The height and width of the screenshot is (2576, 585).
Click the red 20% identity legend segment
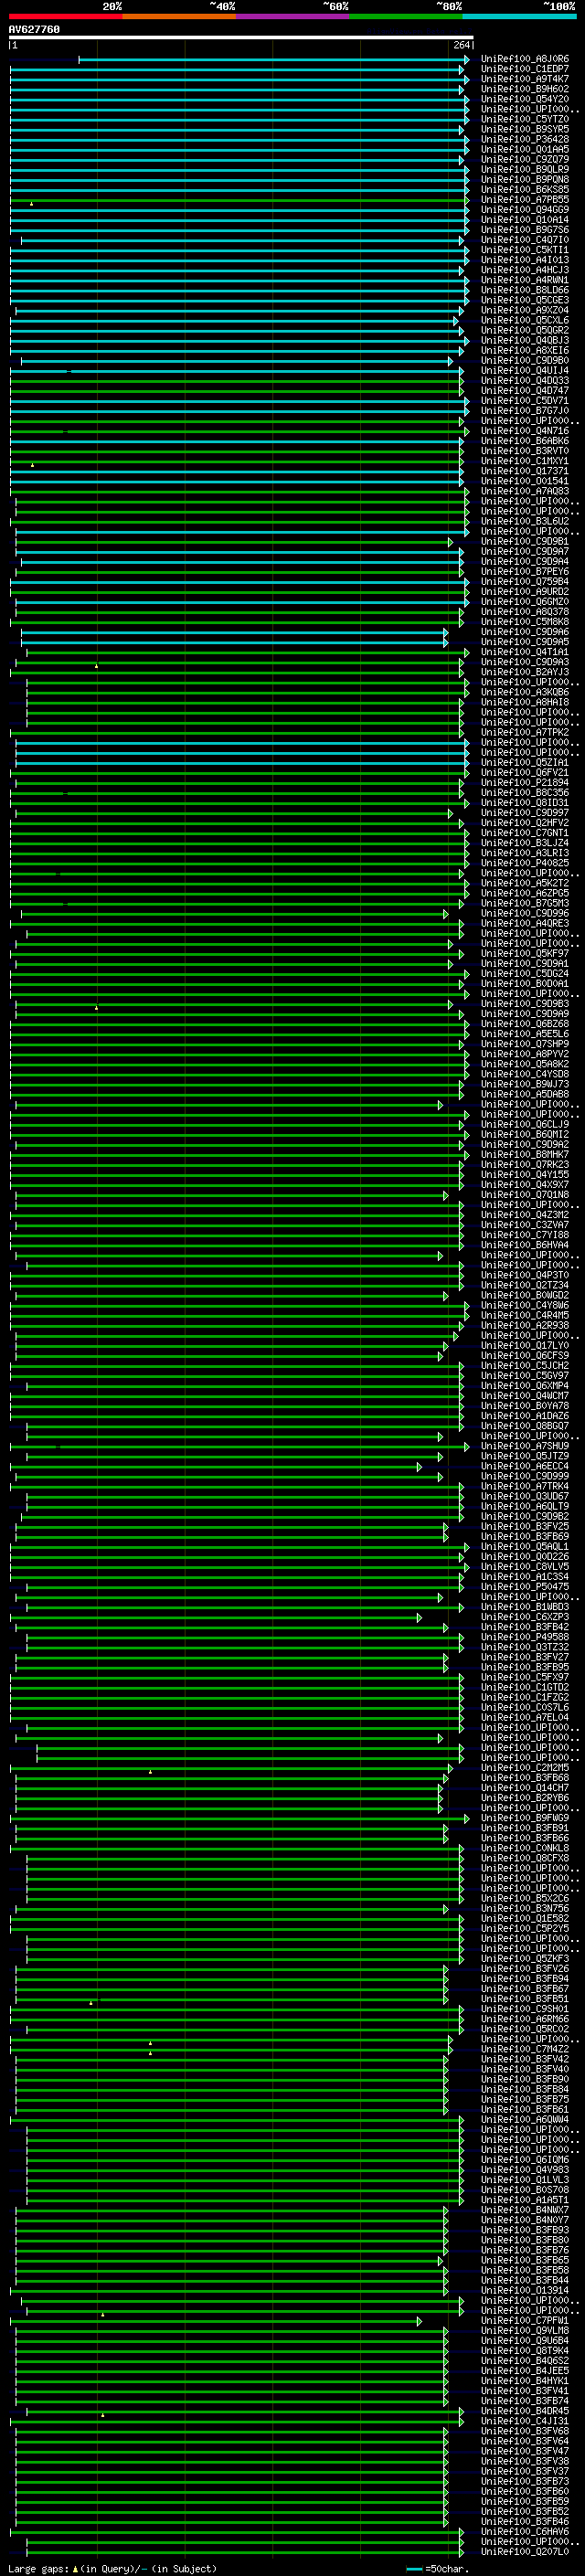click(x=65, y=16)
